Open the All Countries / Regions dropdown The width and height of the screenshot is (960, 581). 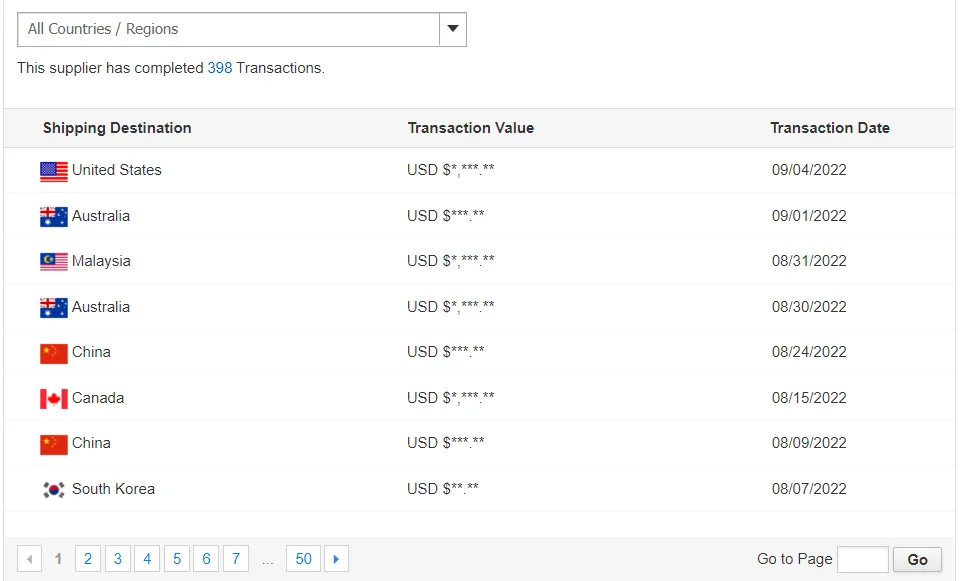click(229, 29)
